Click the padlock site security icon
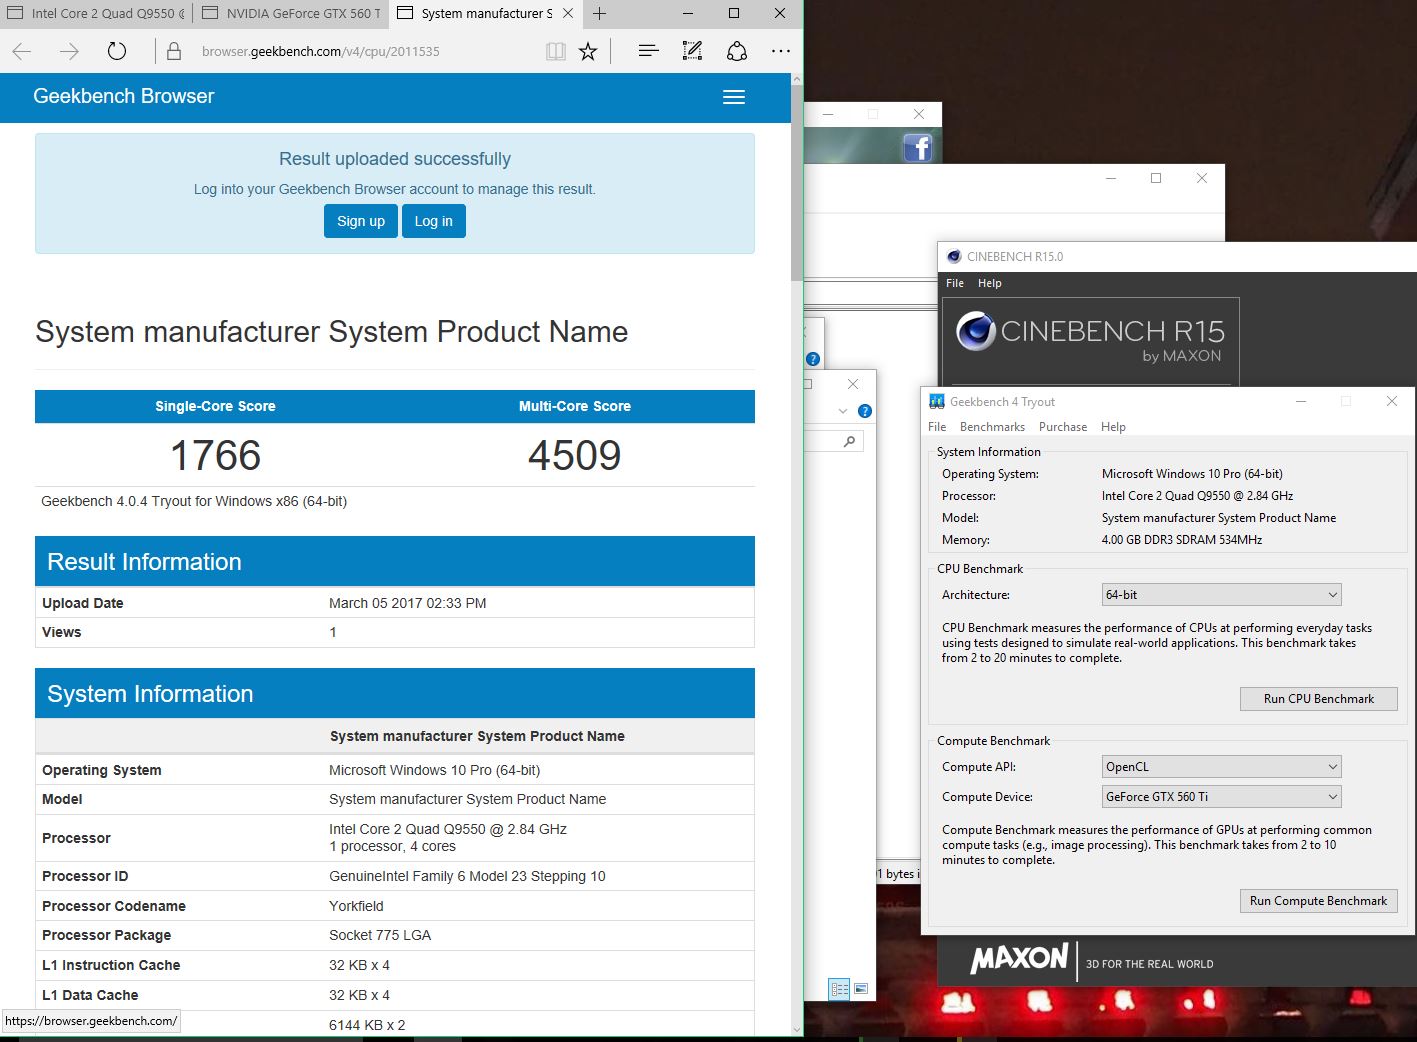This screenshot has height=1042, width=1417. [x=174, y=51]
